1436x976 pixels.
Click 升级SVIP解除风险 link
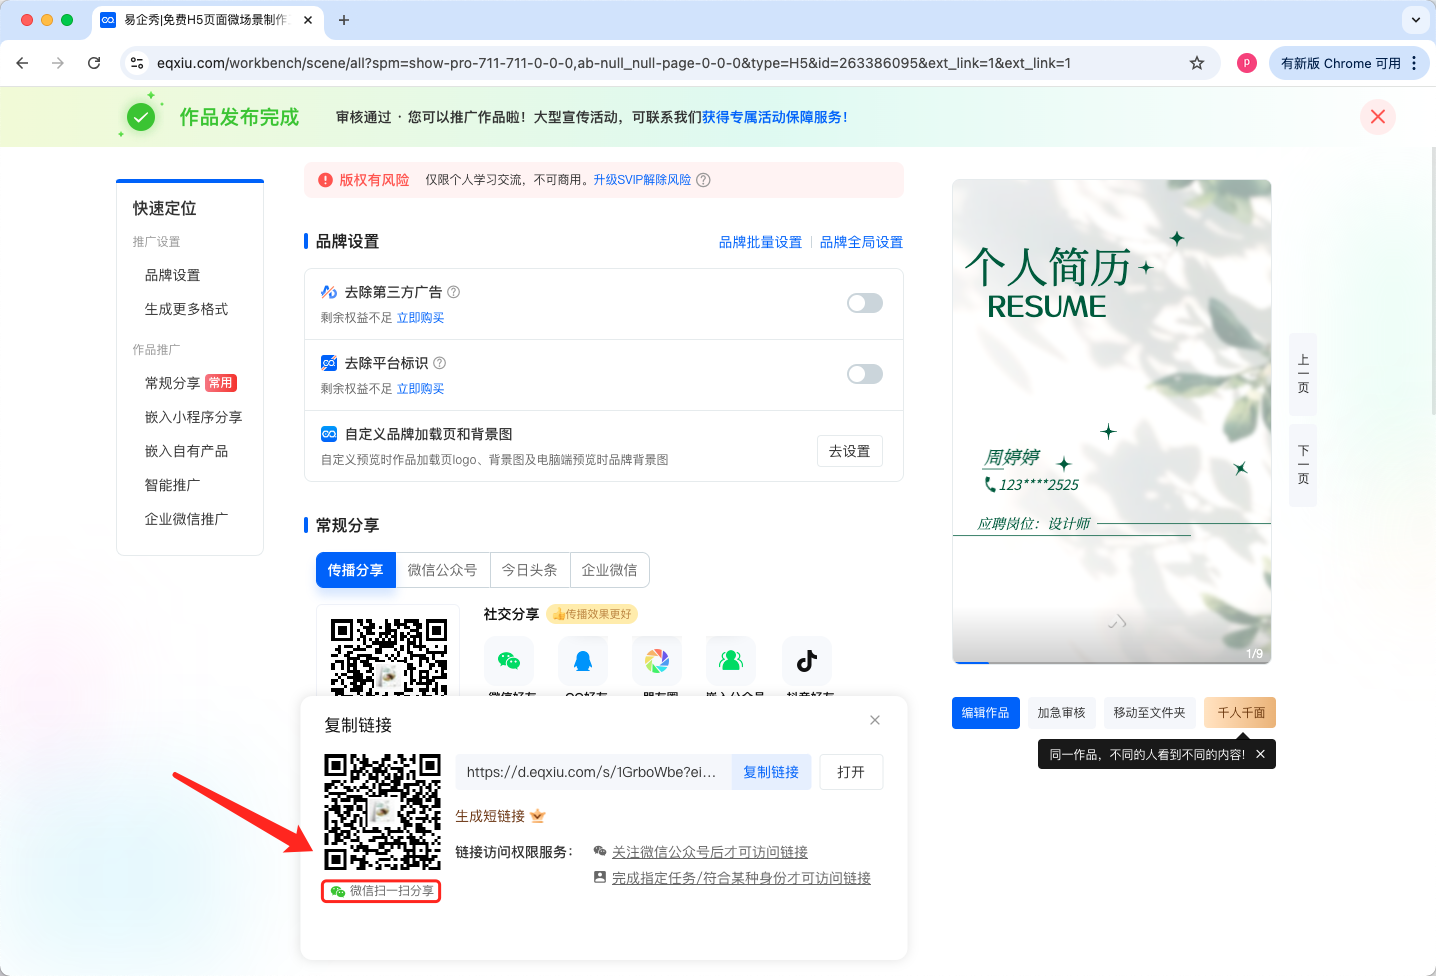click(642, 180)
